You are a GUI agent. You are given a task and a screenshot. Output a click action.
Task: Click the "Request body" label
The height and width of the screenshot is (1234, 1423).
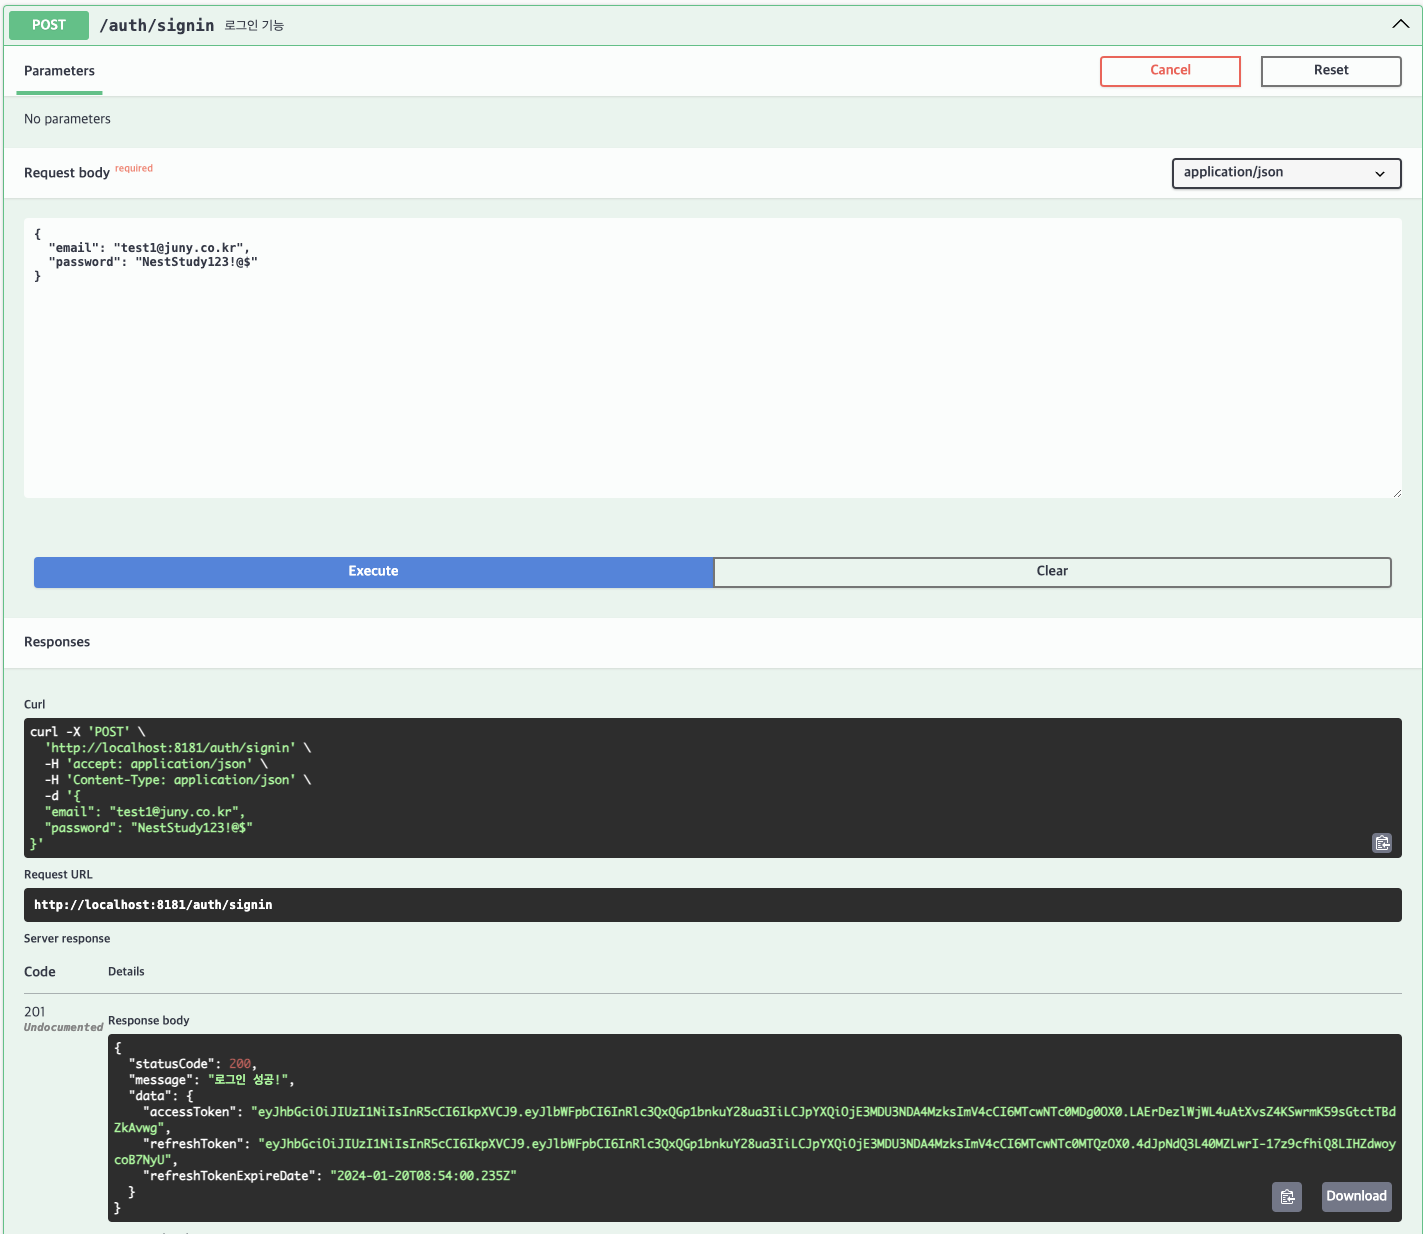coord(67,173)
